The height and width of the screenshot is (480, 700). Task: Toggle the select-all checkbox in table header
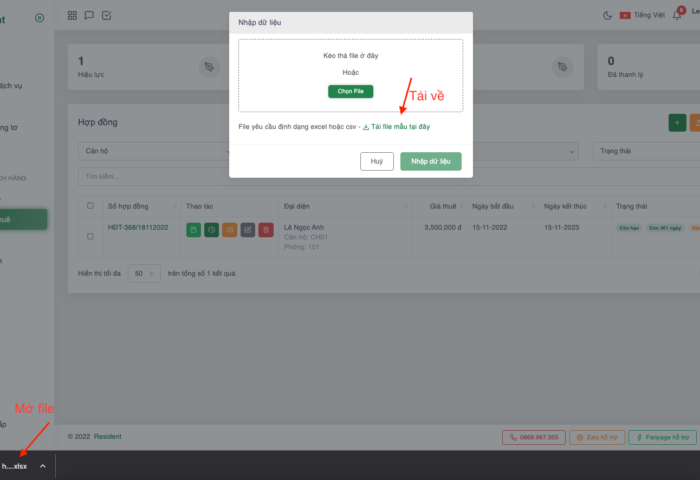[x=90, y=206]
